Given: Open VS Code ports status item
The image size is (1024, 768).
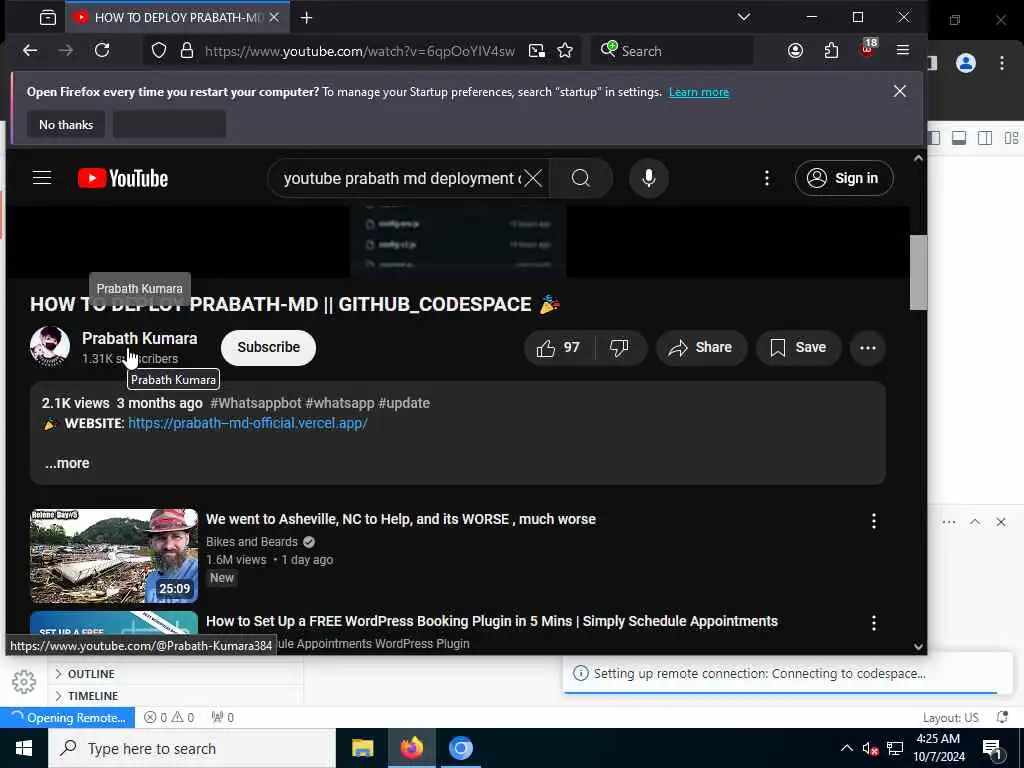Looking at the screenshot, I should coord(223,718).
